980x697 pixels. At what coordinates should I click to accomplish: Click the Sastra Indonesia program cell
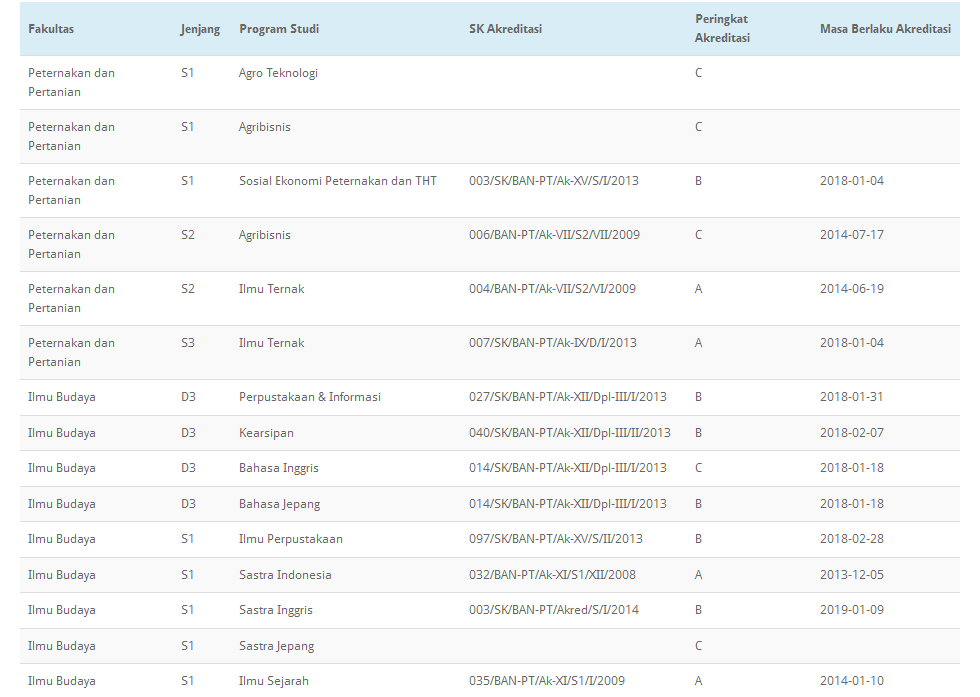pyautogui.click(x=285, y=575)
